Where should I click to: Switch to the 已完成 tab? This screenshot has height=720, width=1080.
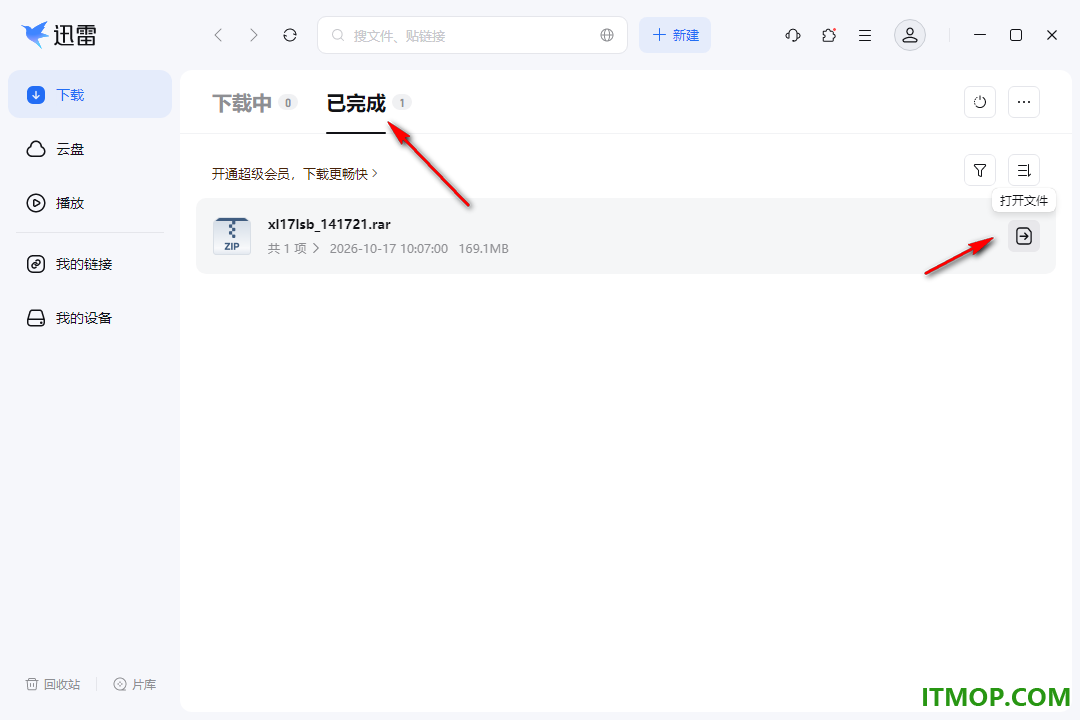click(x=356, y=103)
